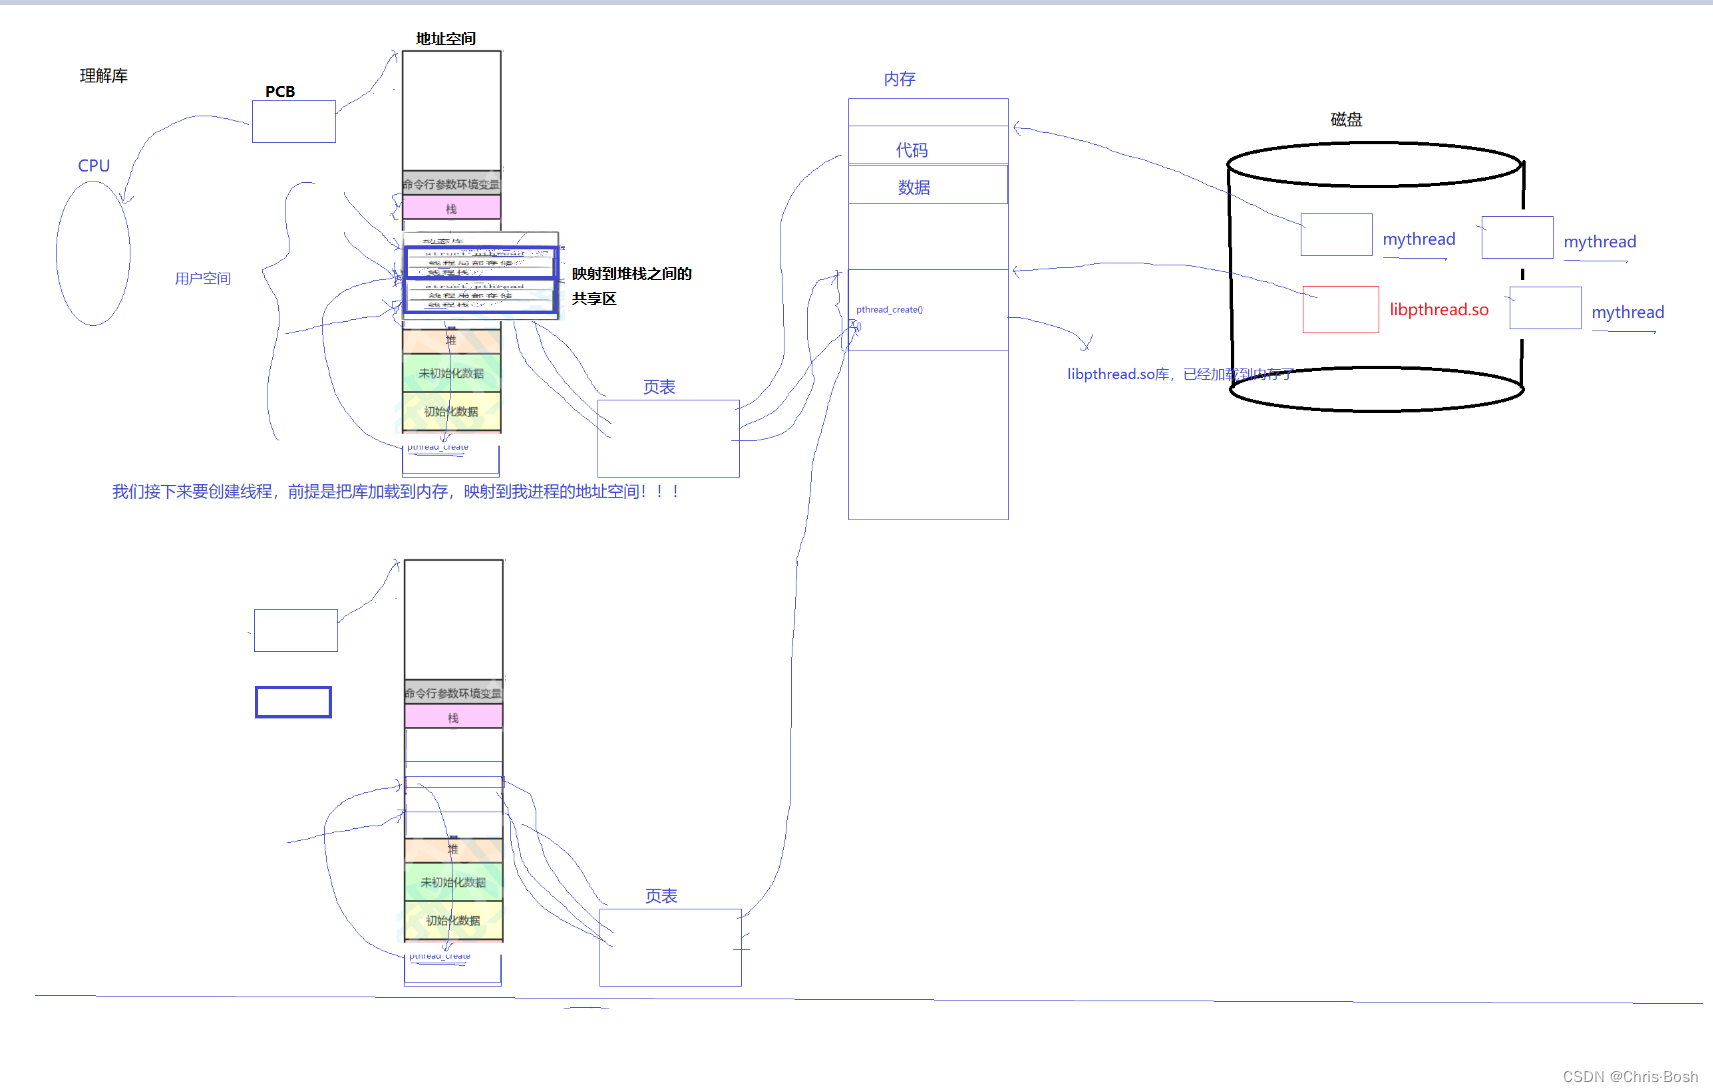Select the 数据 row in the memory box
The width and height of the screenshot is (1713, 1092).
(x=928, y=185)
